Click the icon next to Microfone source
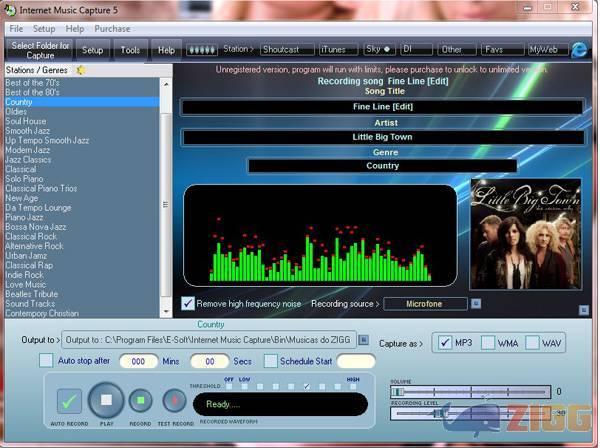The width and height of the screenshot is (600, 448). pos(476,303)
